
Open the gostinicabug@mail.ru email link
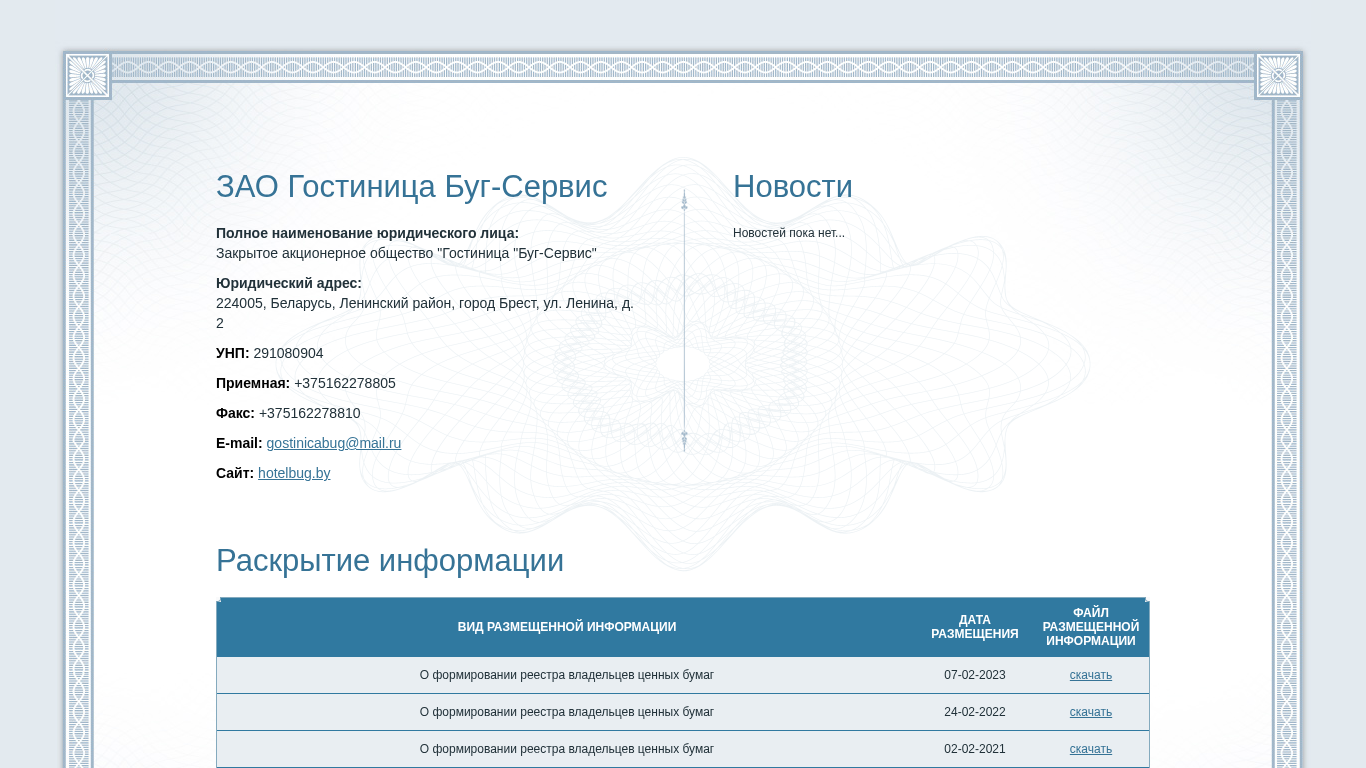pos(333,443)
